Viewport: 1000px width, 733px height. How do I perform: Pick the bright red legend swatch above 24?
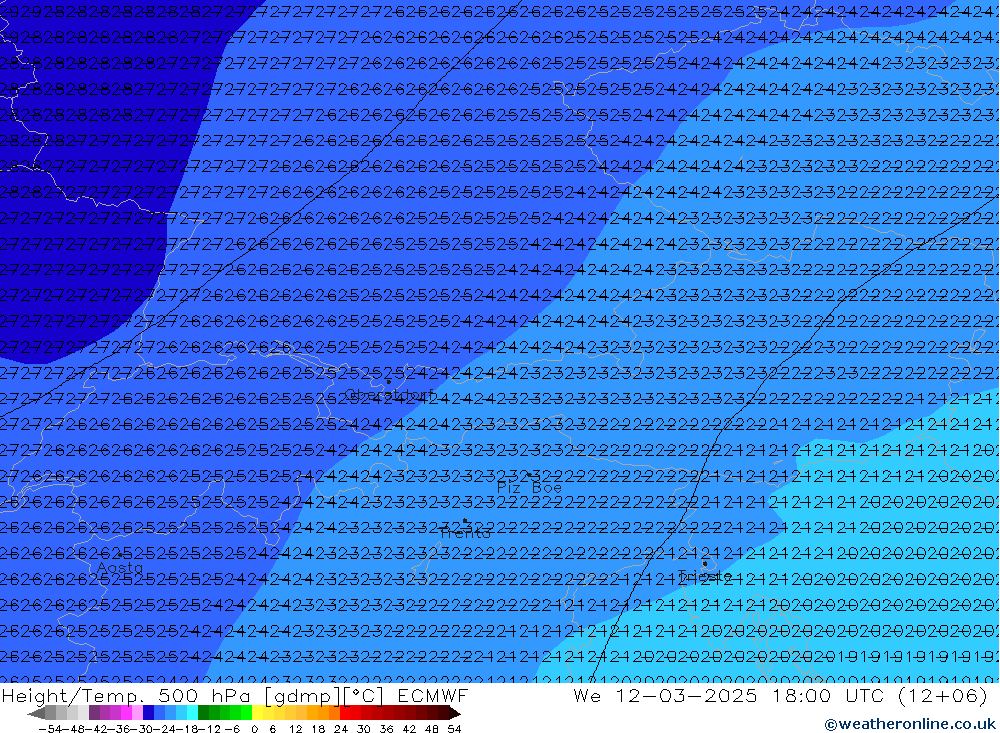345,713
